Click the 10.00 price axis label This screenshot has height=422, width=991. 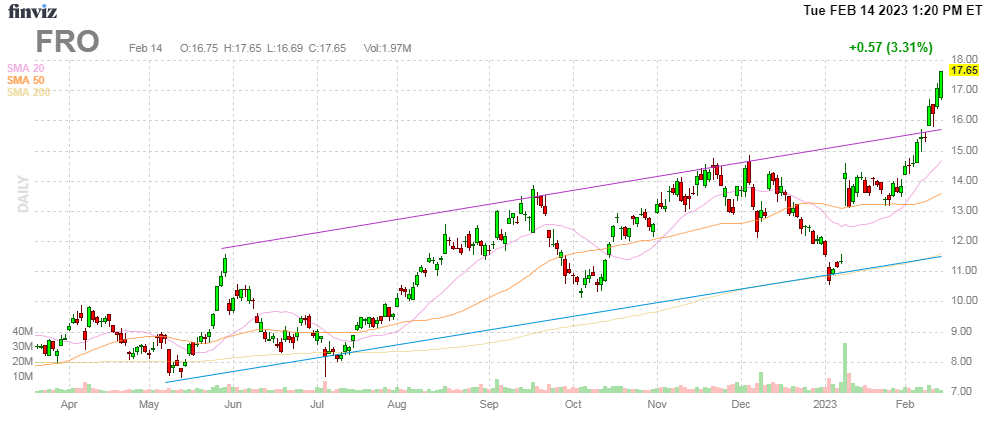pyautogui.click(x=964, y=301)
